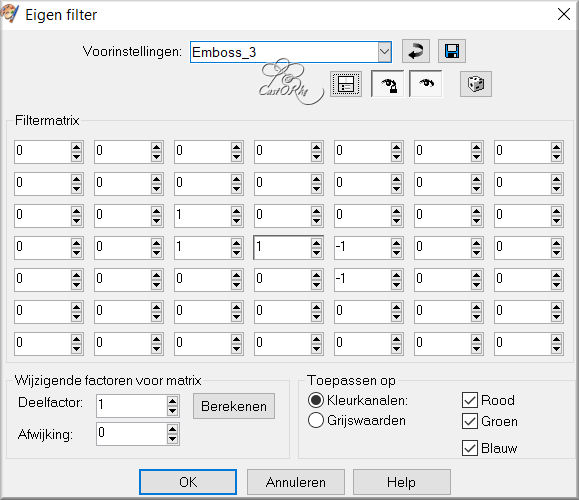Decrease the Afwijking value with the down arrow
Viewport: 579px width, 500px height.
pos(172,438)
